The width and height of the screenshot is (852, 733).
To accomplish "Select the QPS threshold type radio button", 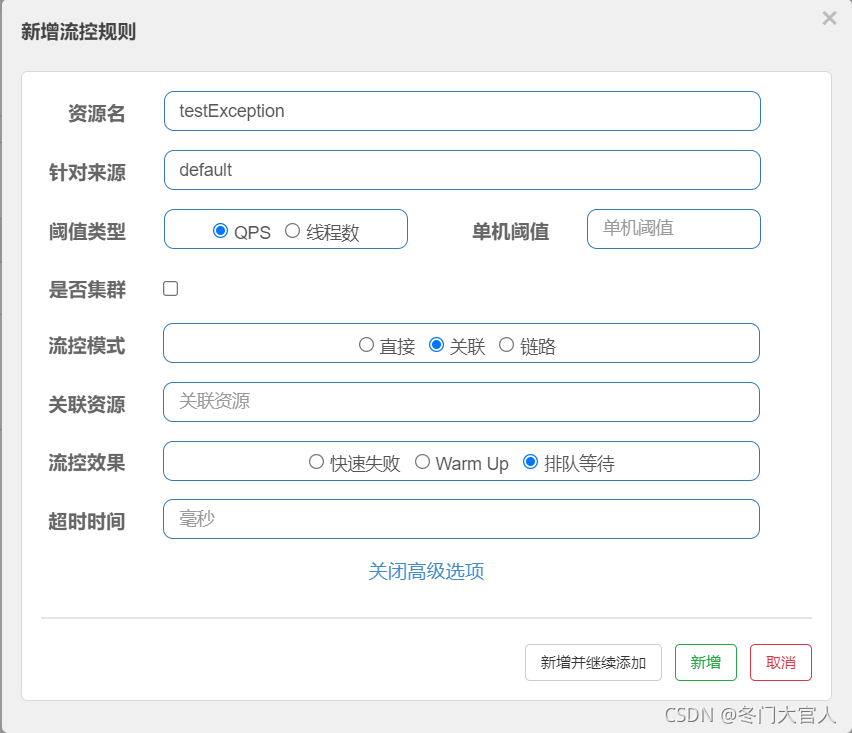I will [222, 231].
